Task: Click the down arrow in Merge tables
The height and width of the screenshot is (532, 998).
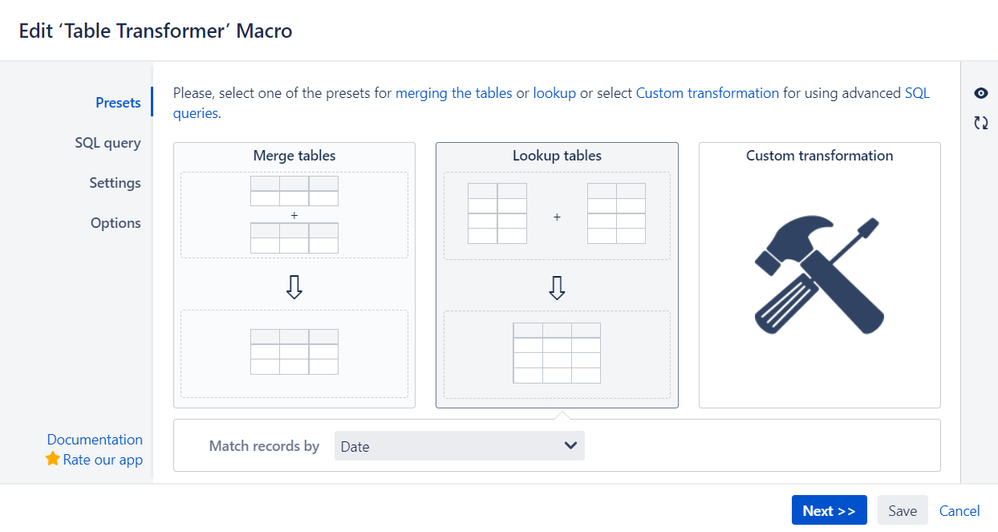Action: tap(294, 288)
